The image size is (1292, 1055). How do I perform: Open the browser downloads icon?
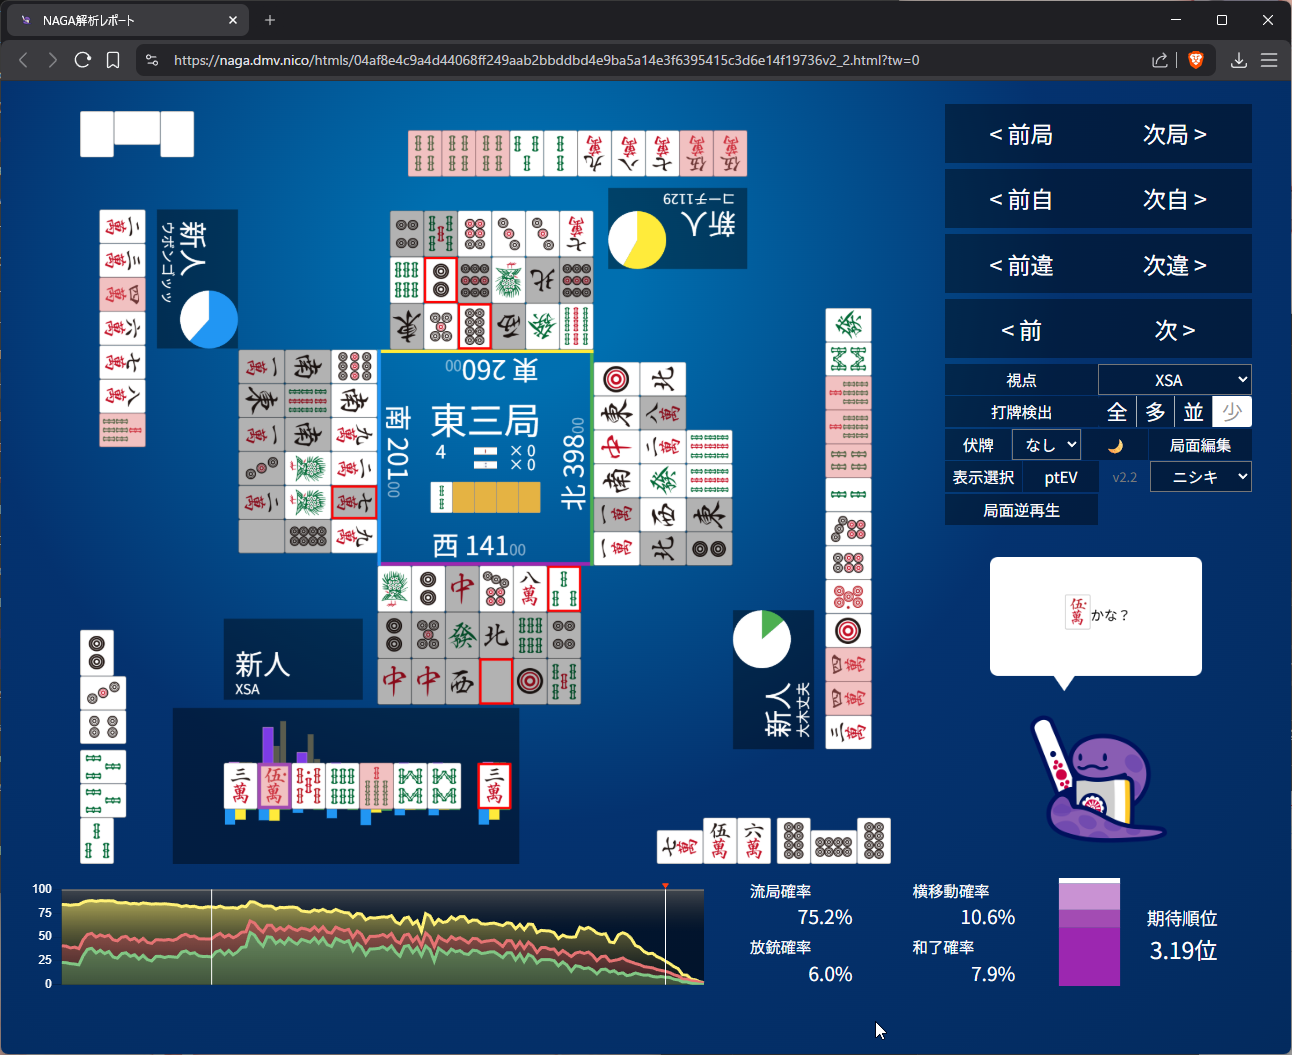[1238, 60]
